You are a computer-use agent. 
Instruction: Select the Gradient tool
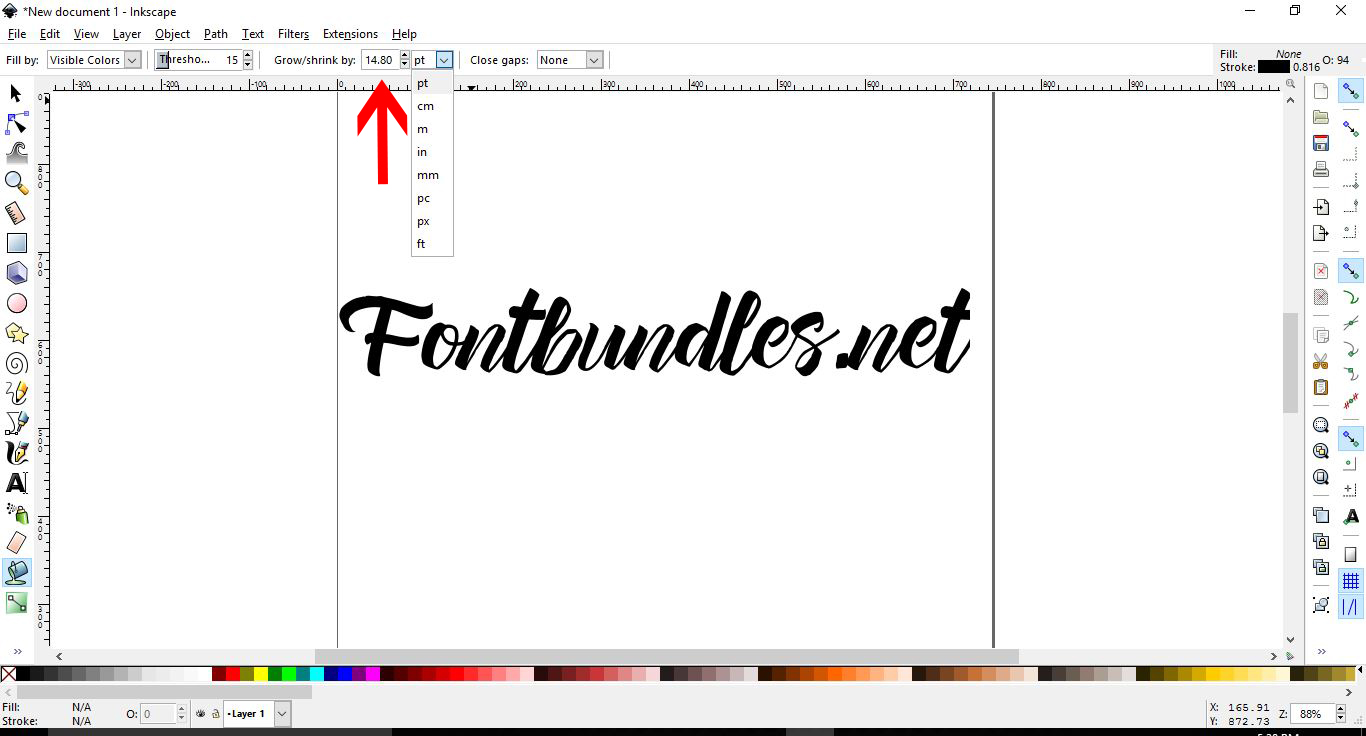click(x=16, y=603)
